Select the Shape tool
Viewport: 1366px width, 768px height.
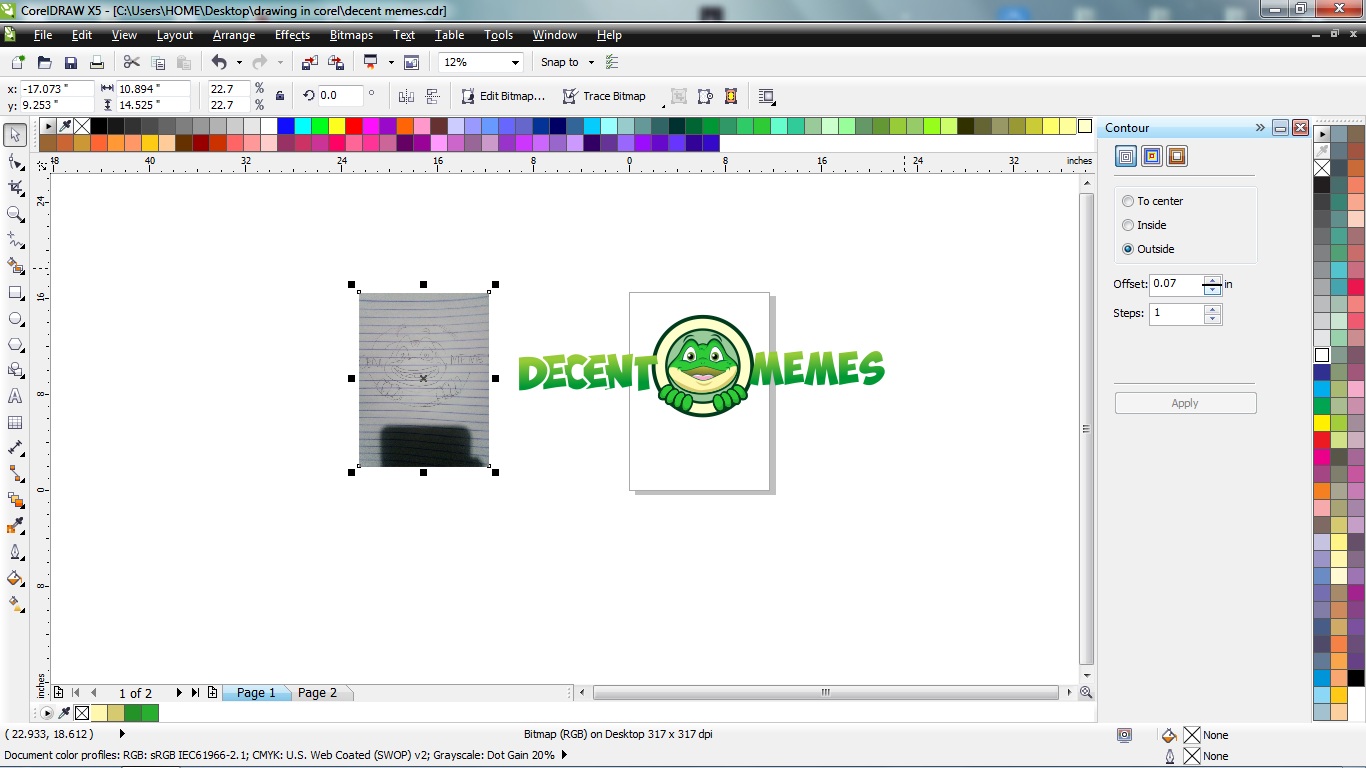15,162
